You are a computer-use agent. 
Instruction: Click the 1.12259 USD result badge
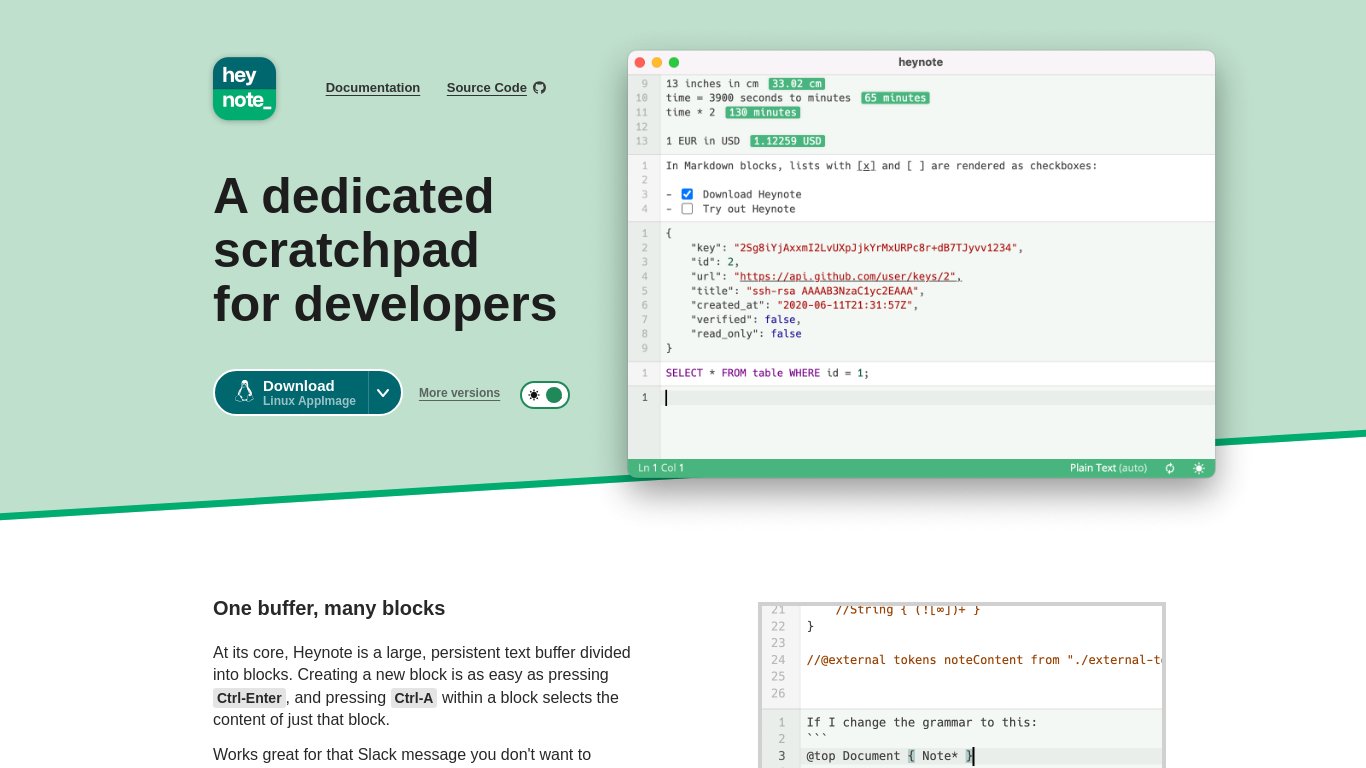(x=787, y=141)
